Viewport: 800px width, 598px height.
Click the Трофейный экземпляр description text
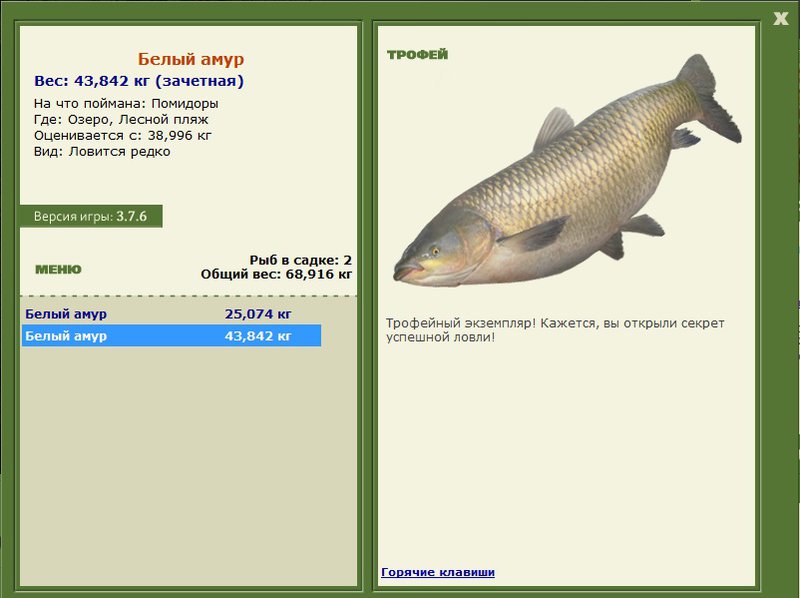pos(554,330)
